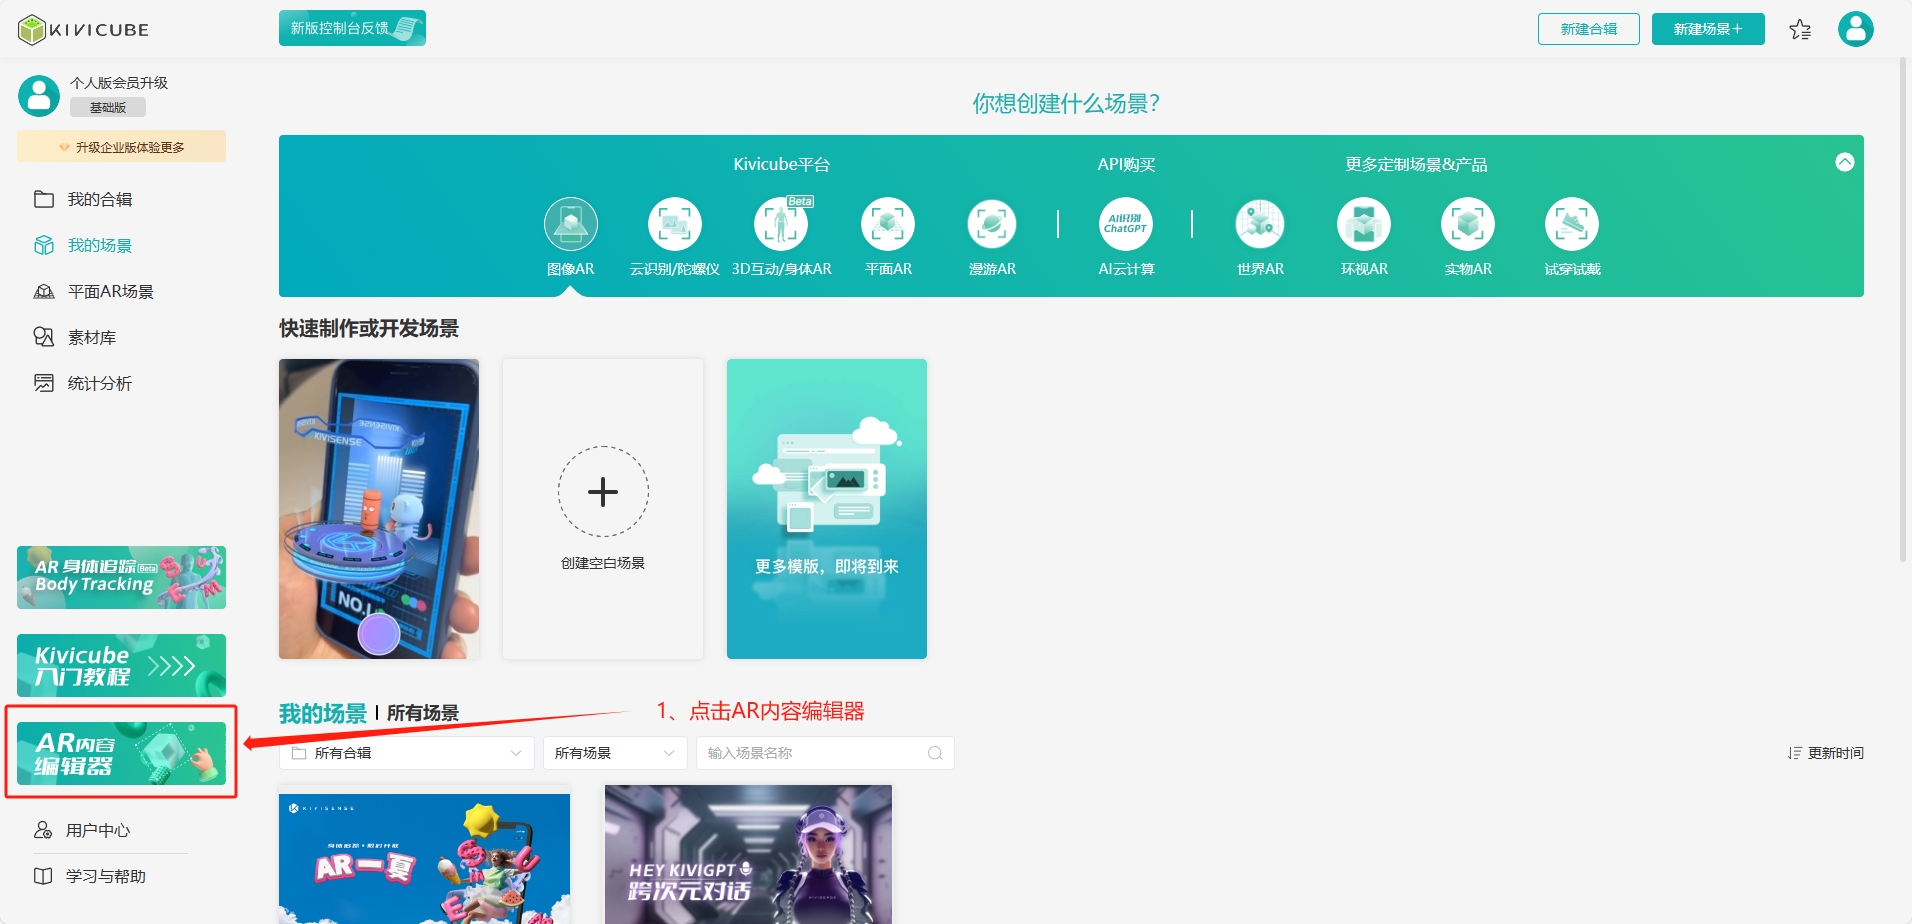The height and width of the screenshot is (924, 1912).
Task: Click the 新建合辑 button
Action: click(x=1589, y=29)
